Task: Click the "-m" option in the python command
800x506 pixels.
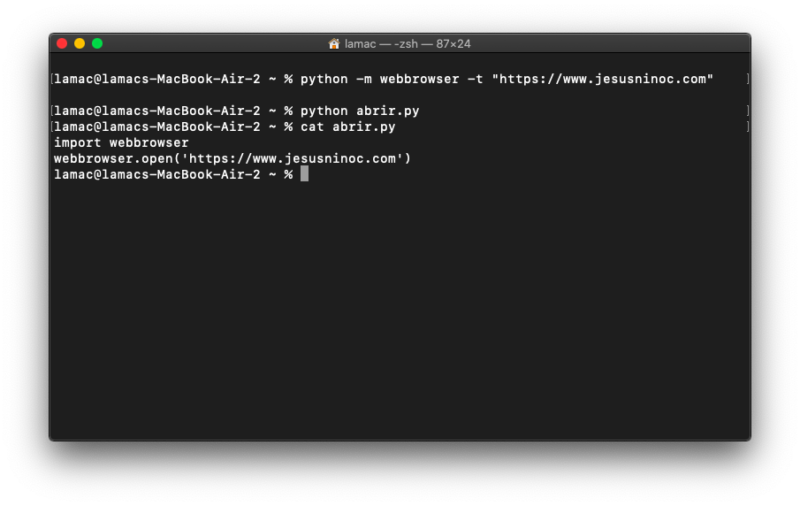Action: pyautogui.click(x=364, y=79)
